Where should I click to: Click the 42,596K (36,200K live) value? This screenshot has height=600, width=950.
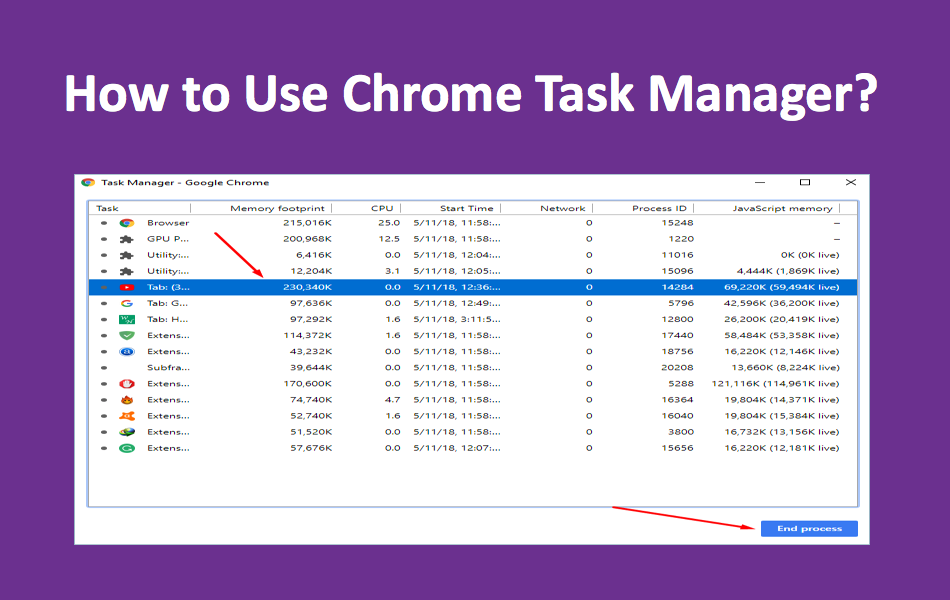click(782, 303)
